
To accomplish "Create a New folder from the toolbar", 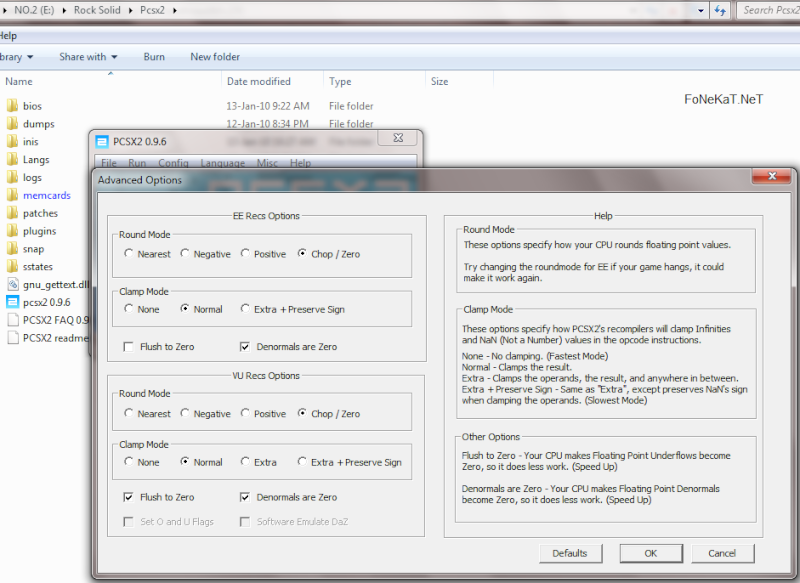I will 215,57.
